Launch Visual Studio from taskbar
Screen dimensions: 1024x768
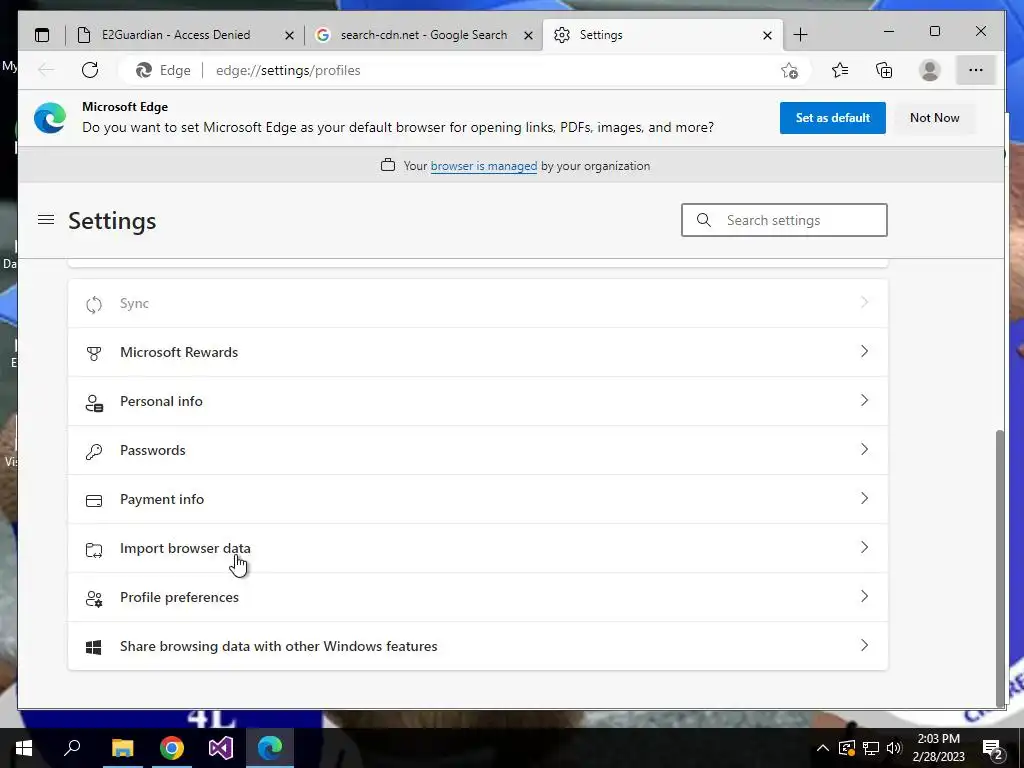(x=221, y=747)
